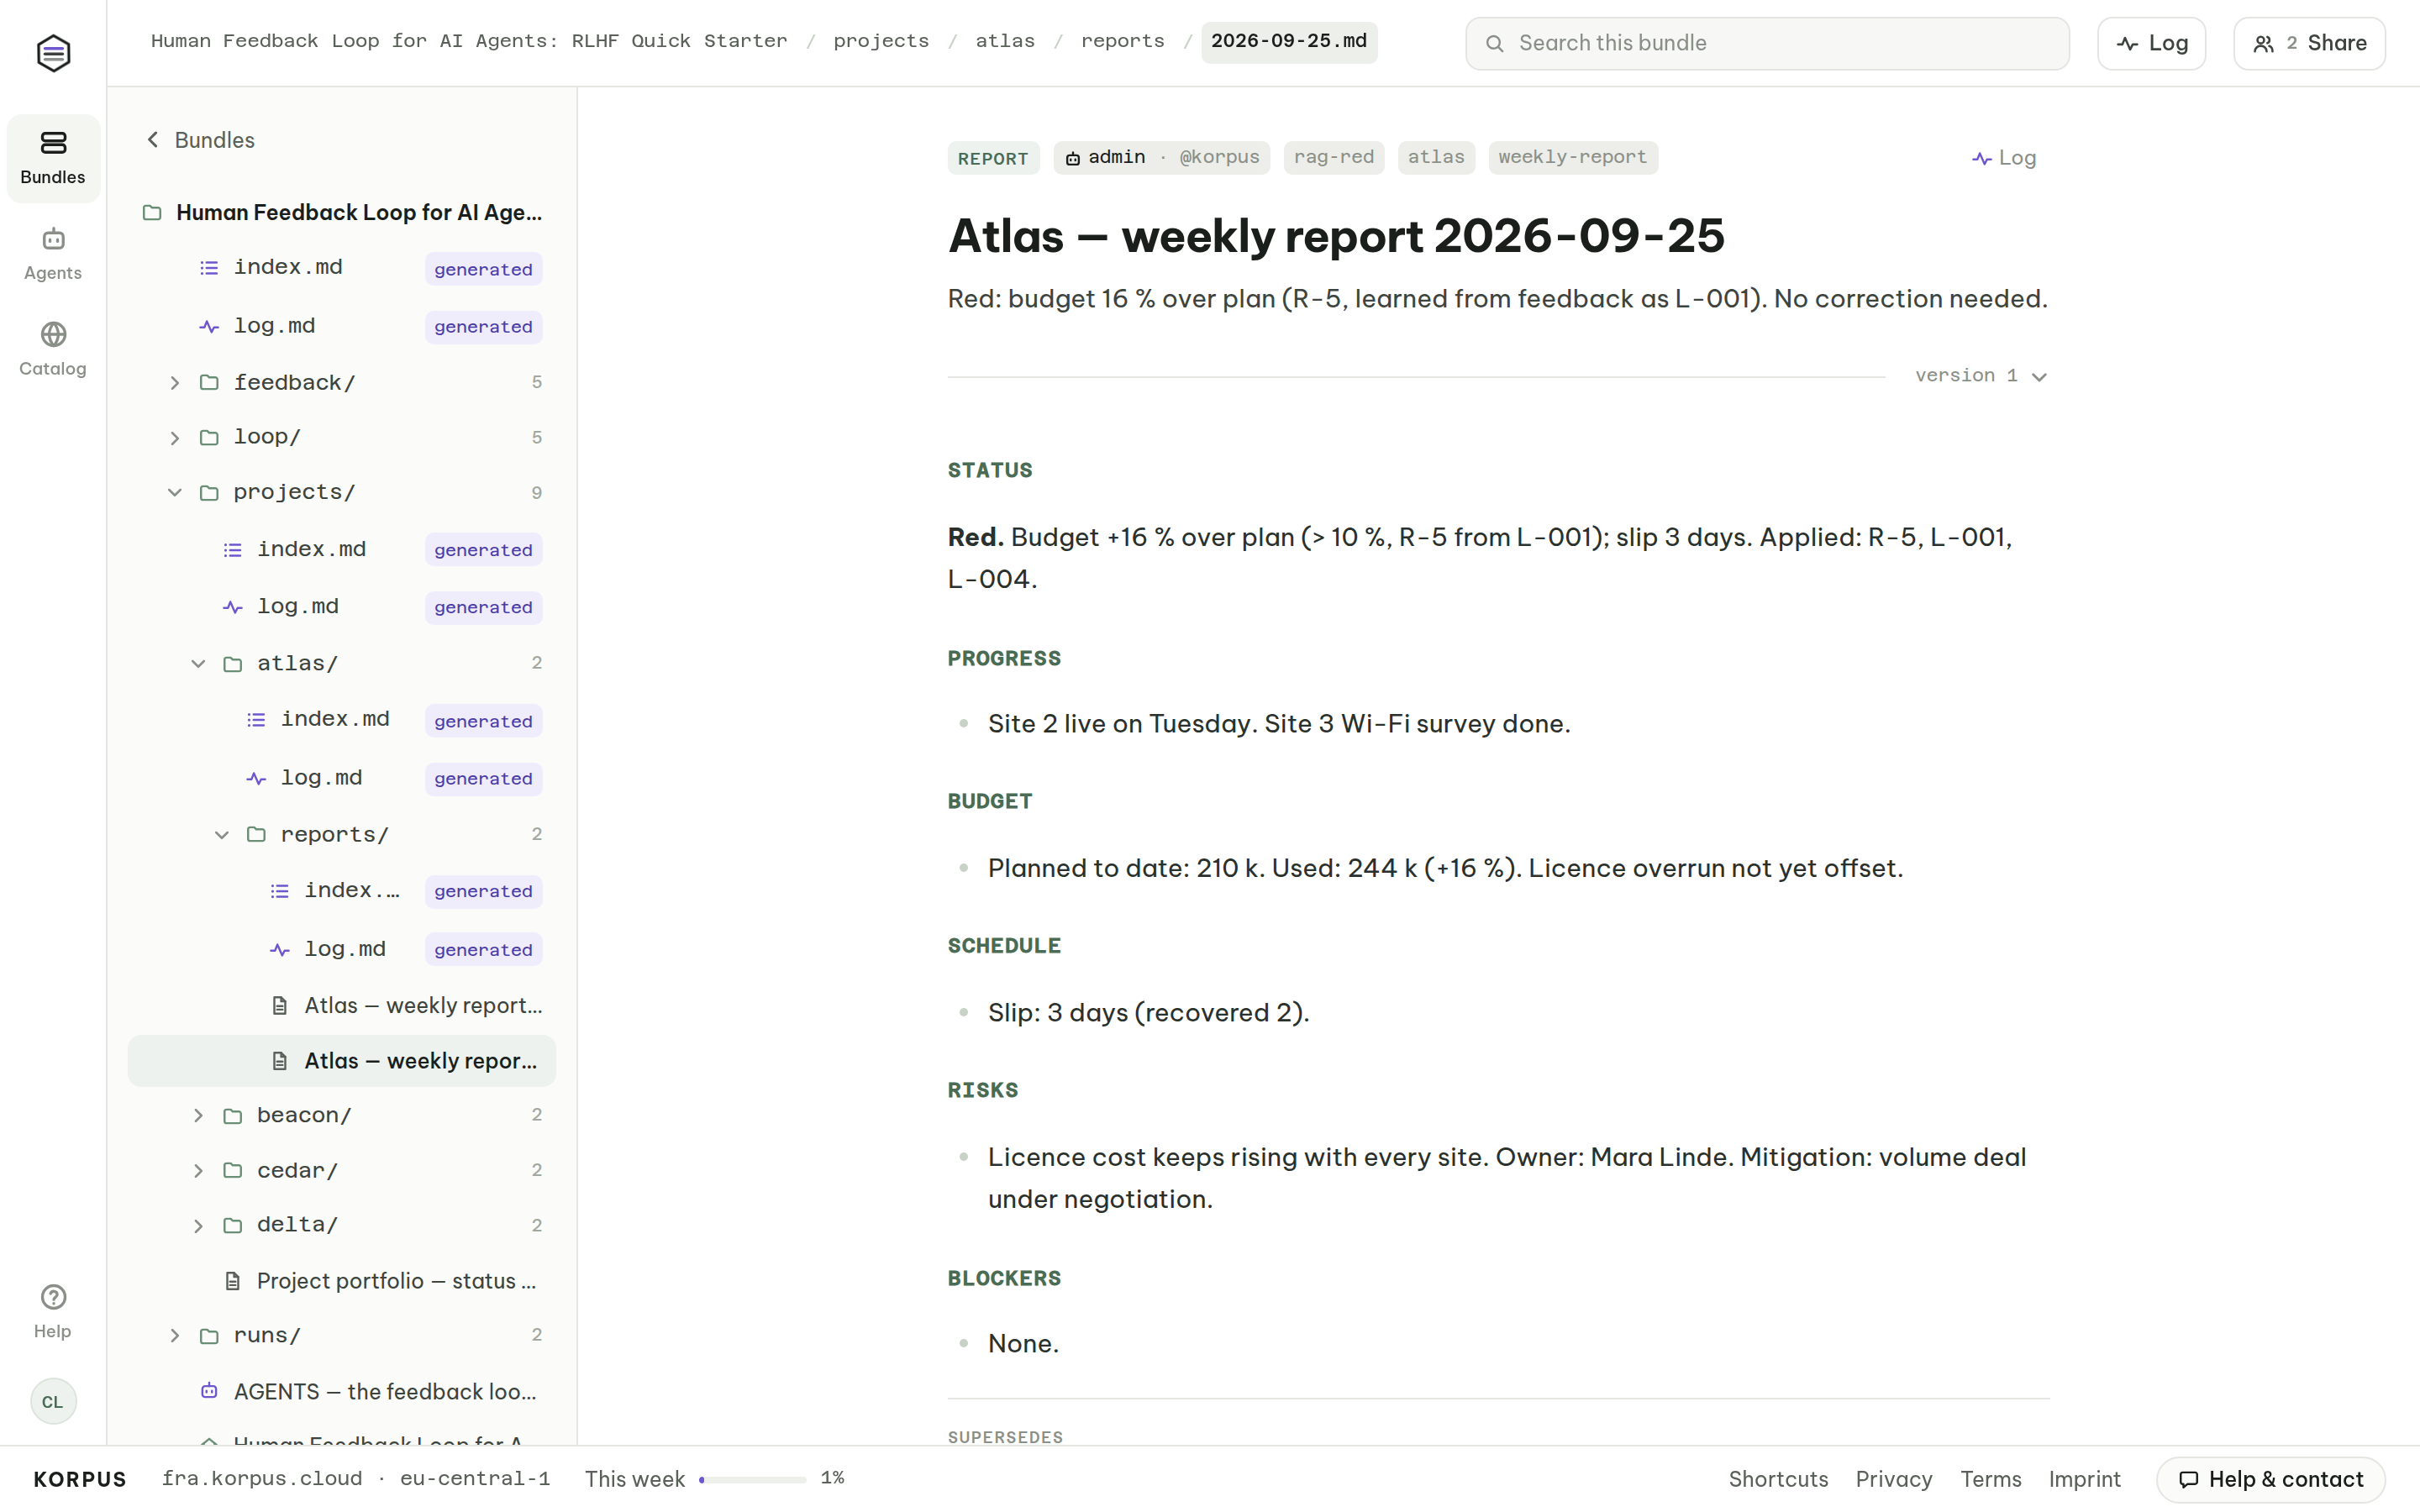
Task: Collapse the projects/ folder
Action: [175, 492]
